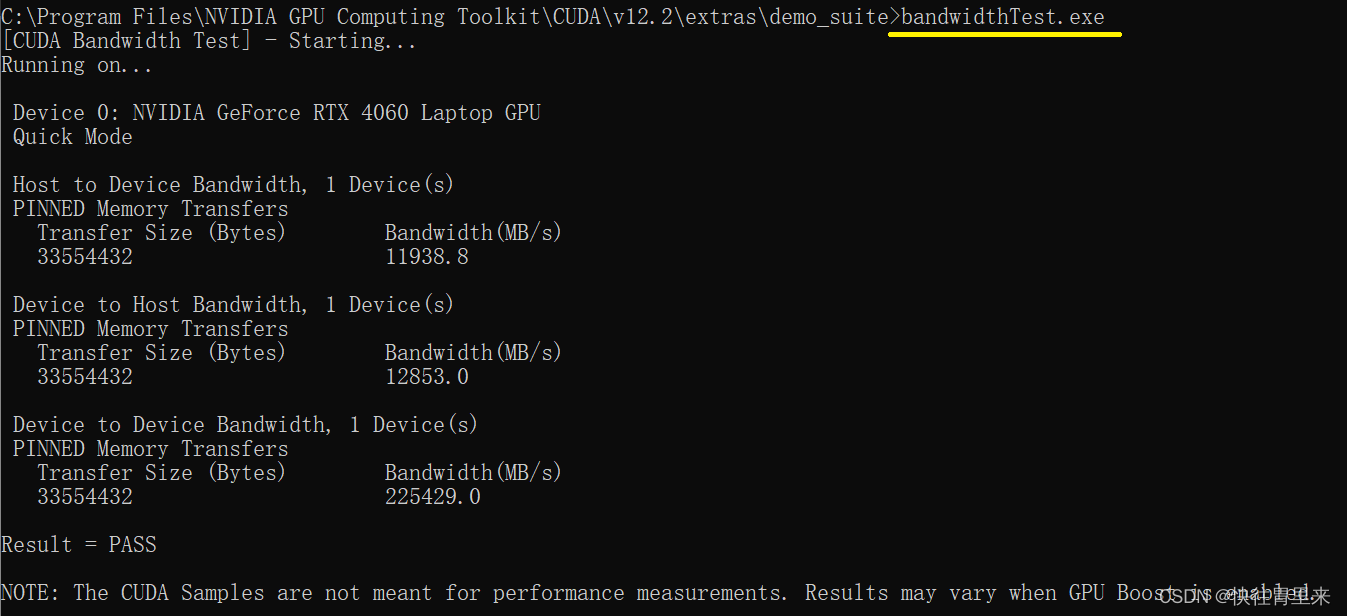The width and height of the screenshot is (1347, 616).
Task: Click the Device to Device value 225429.0
Action: [x=433, y=497]
